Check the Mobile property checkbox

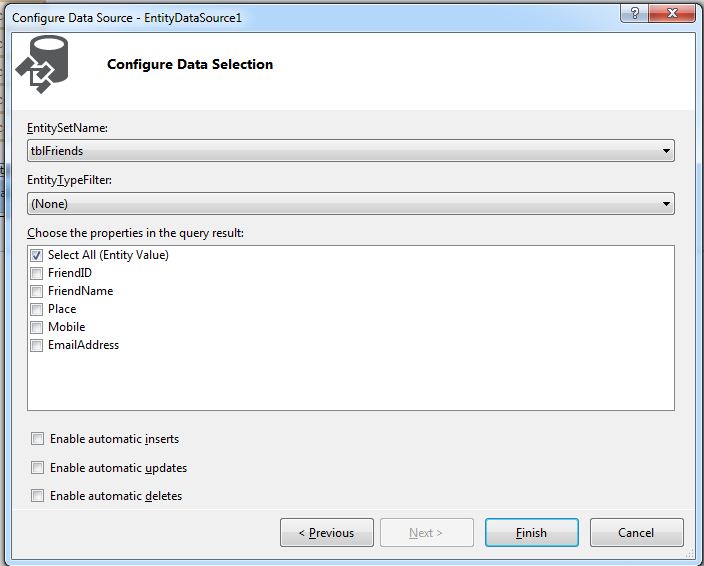36,327
